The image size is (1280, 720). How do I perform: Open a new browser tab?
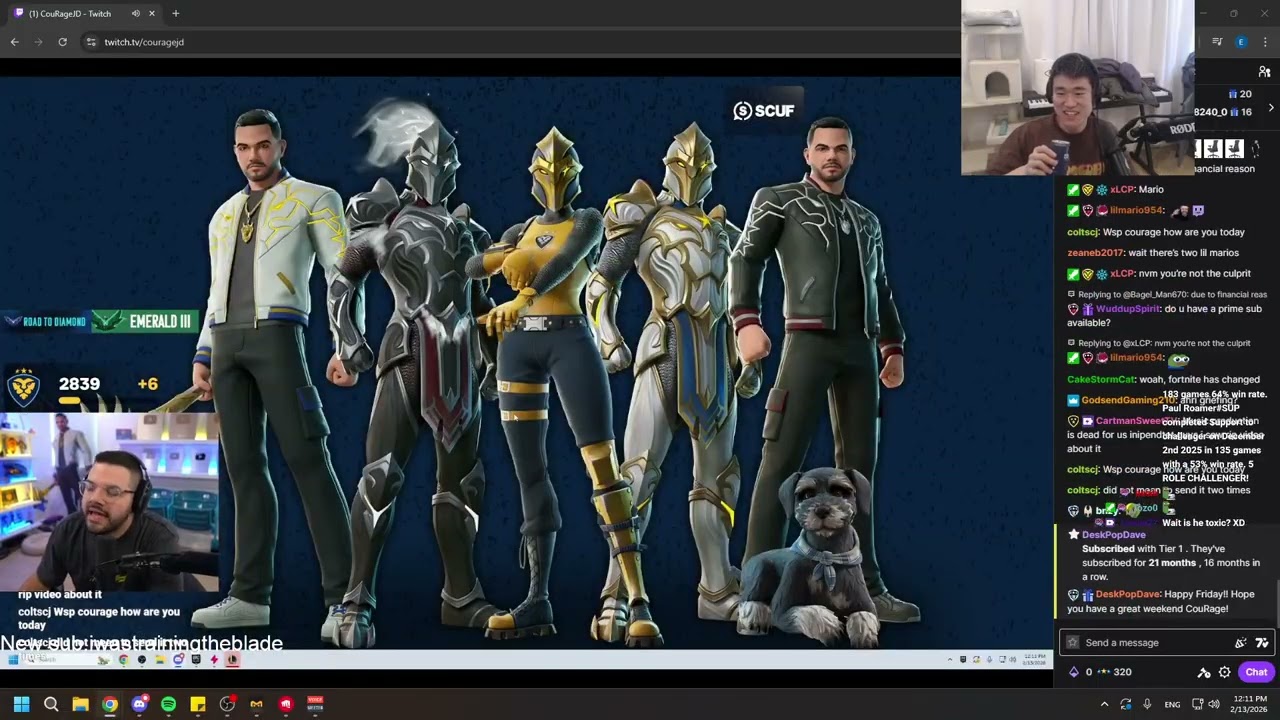(175, 14)
